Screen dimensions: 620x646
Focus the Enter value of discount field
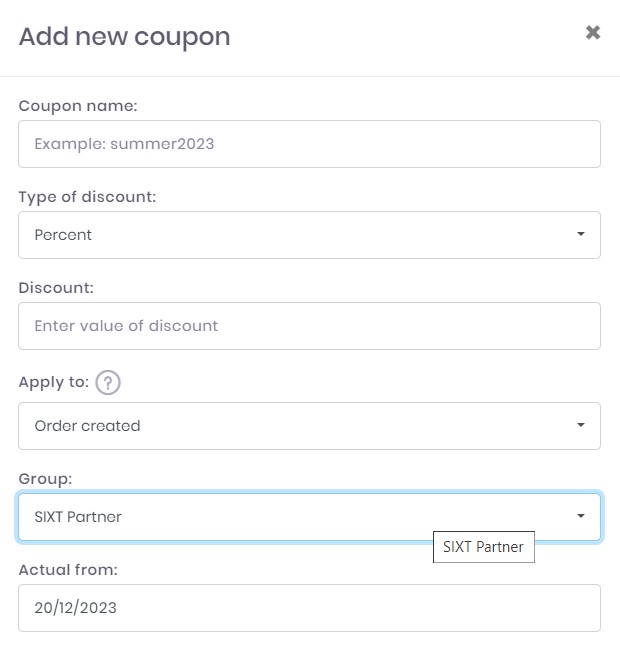click(309, 326)
